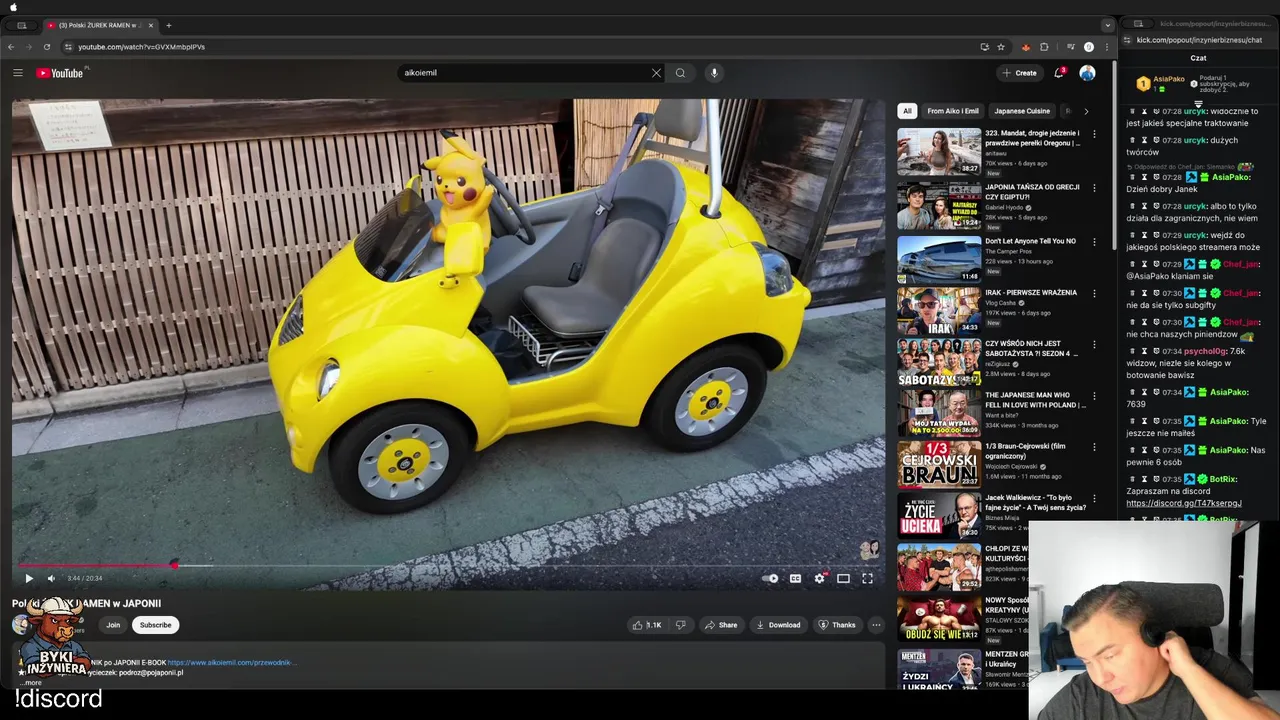This screenshot has width=1280, height=720.
Task: Open options menu for '1/3 Braun-Cejrowski' video
Action: [x=1094, y=448]
